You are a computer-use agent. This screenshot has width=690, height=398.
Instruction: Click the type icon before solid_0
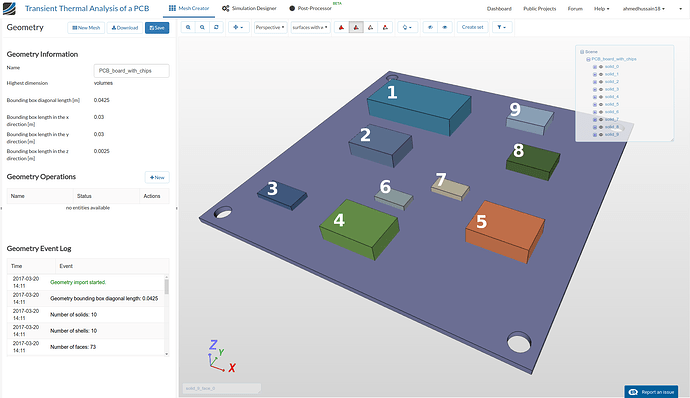click(x=595, y=67)
